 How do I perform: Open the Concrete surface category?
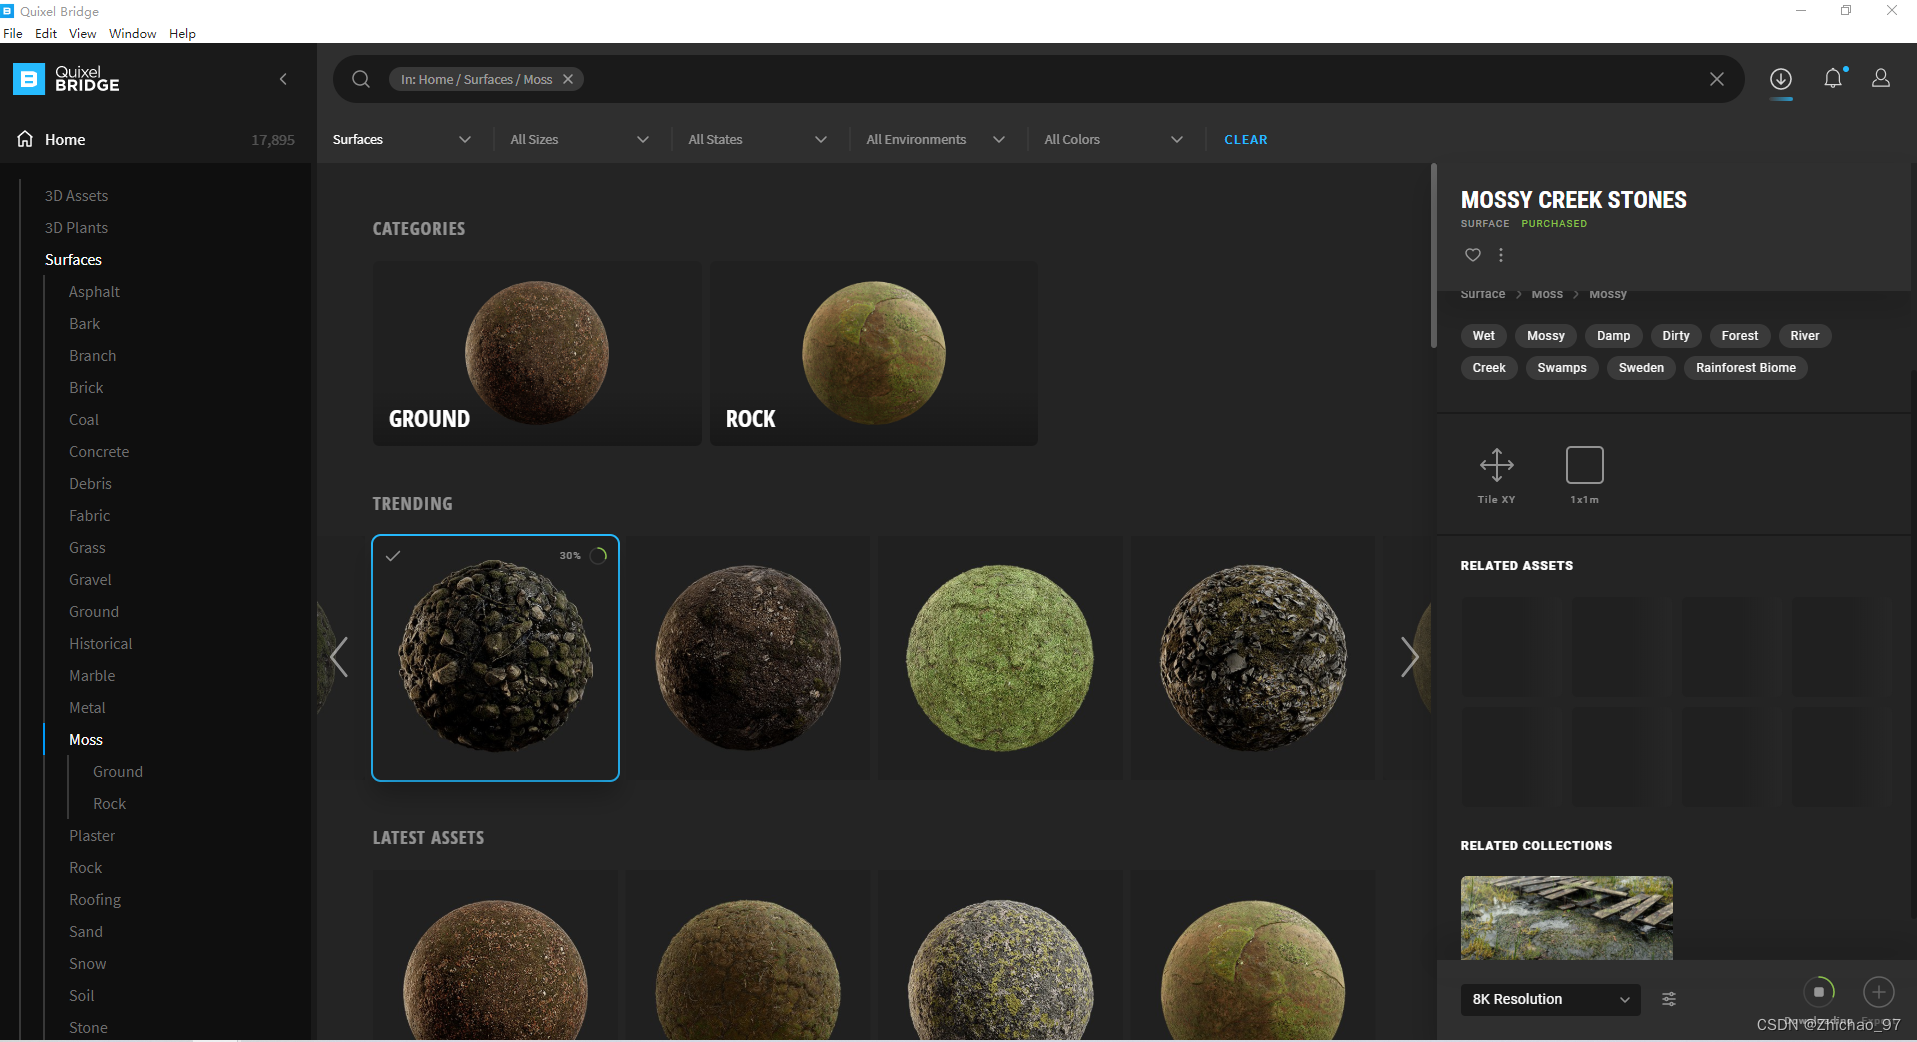(x=99, y=451)
